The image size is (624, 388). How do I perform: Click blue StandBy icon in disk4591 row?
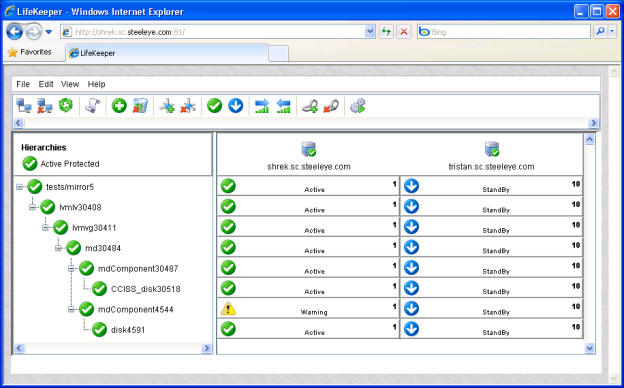point(411,329)
